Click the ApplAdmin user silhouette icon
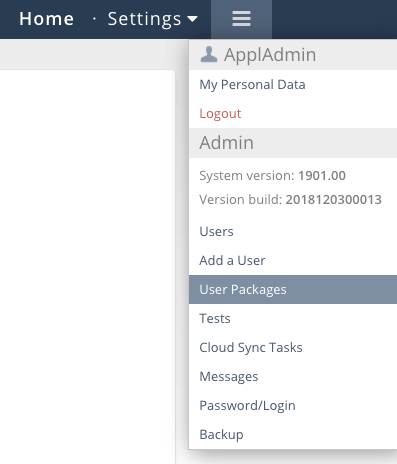Image resolution: width=397 pixels, height=464 pixels. (x=209, y=55)
